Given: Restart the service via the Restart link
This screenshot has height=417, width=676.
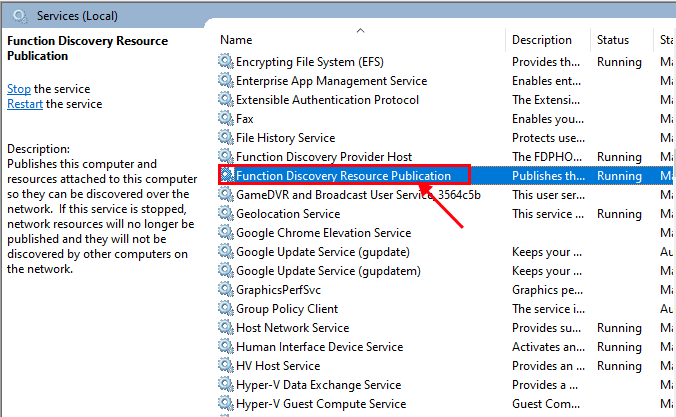Looking at the screenshot, I should (25, 104).
